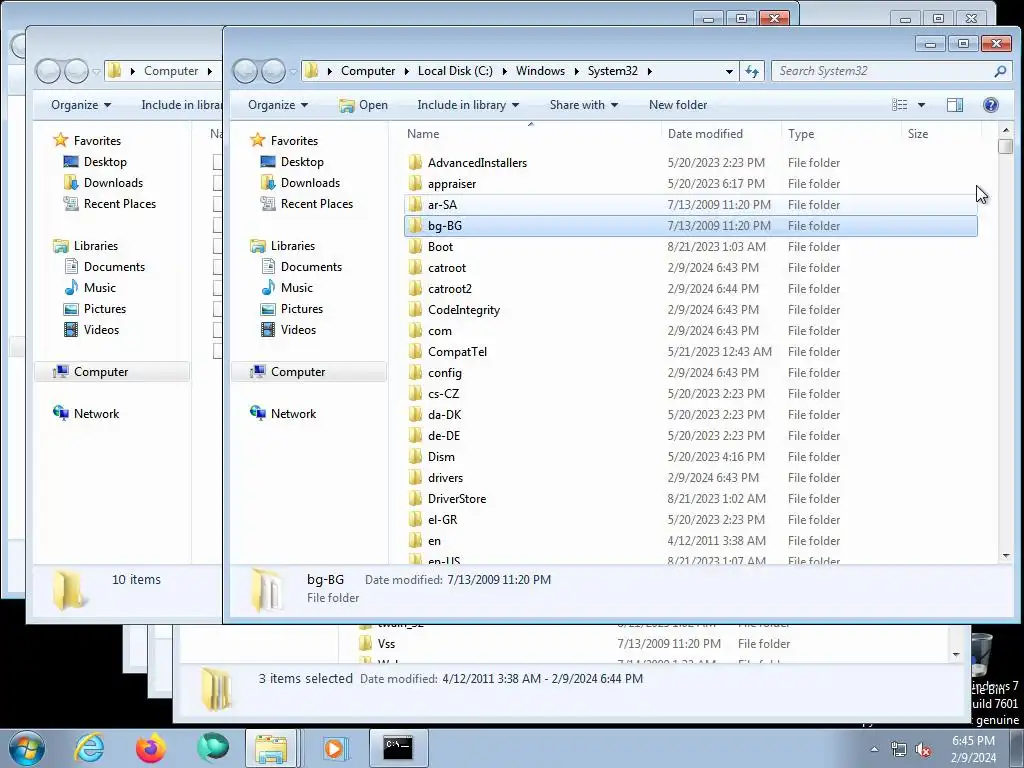Select the CompatTel folder row

coord(690,351)
